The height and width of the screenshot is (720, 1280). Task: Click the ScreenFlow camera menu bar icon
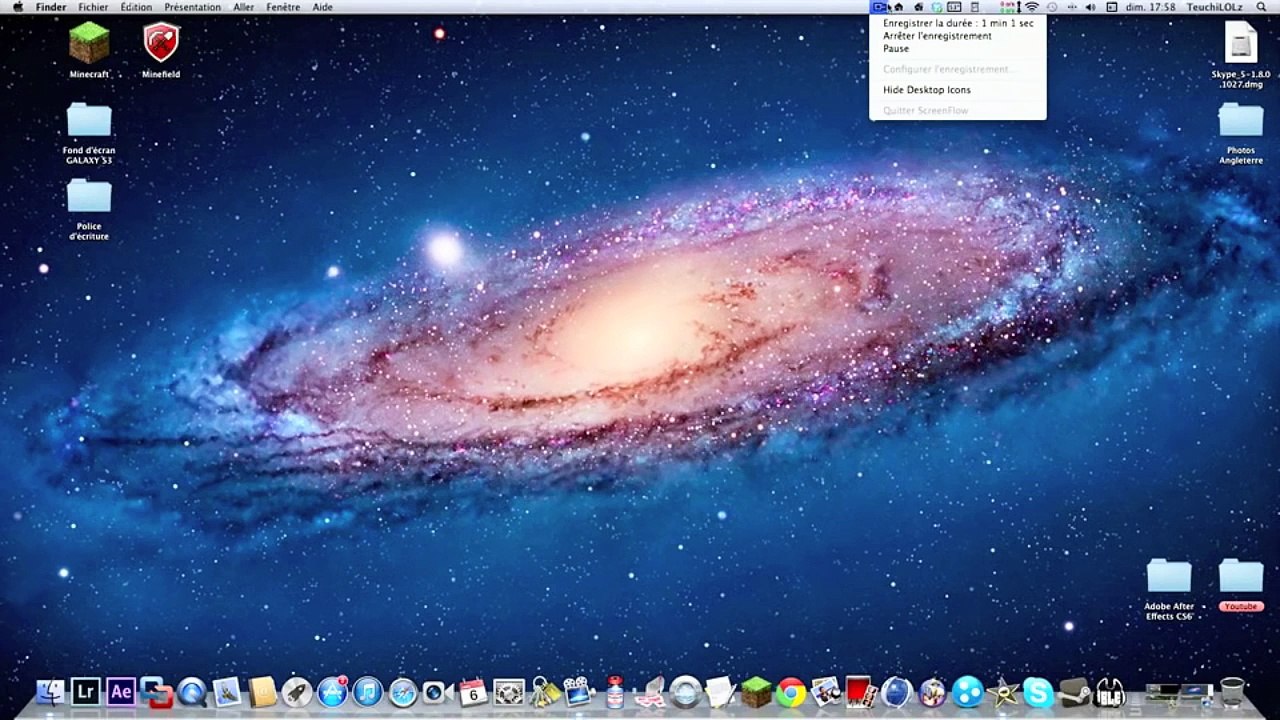click(x=879, y=7)
